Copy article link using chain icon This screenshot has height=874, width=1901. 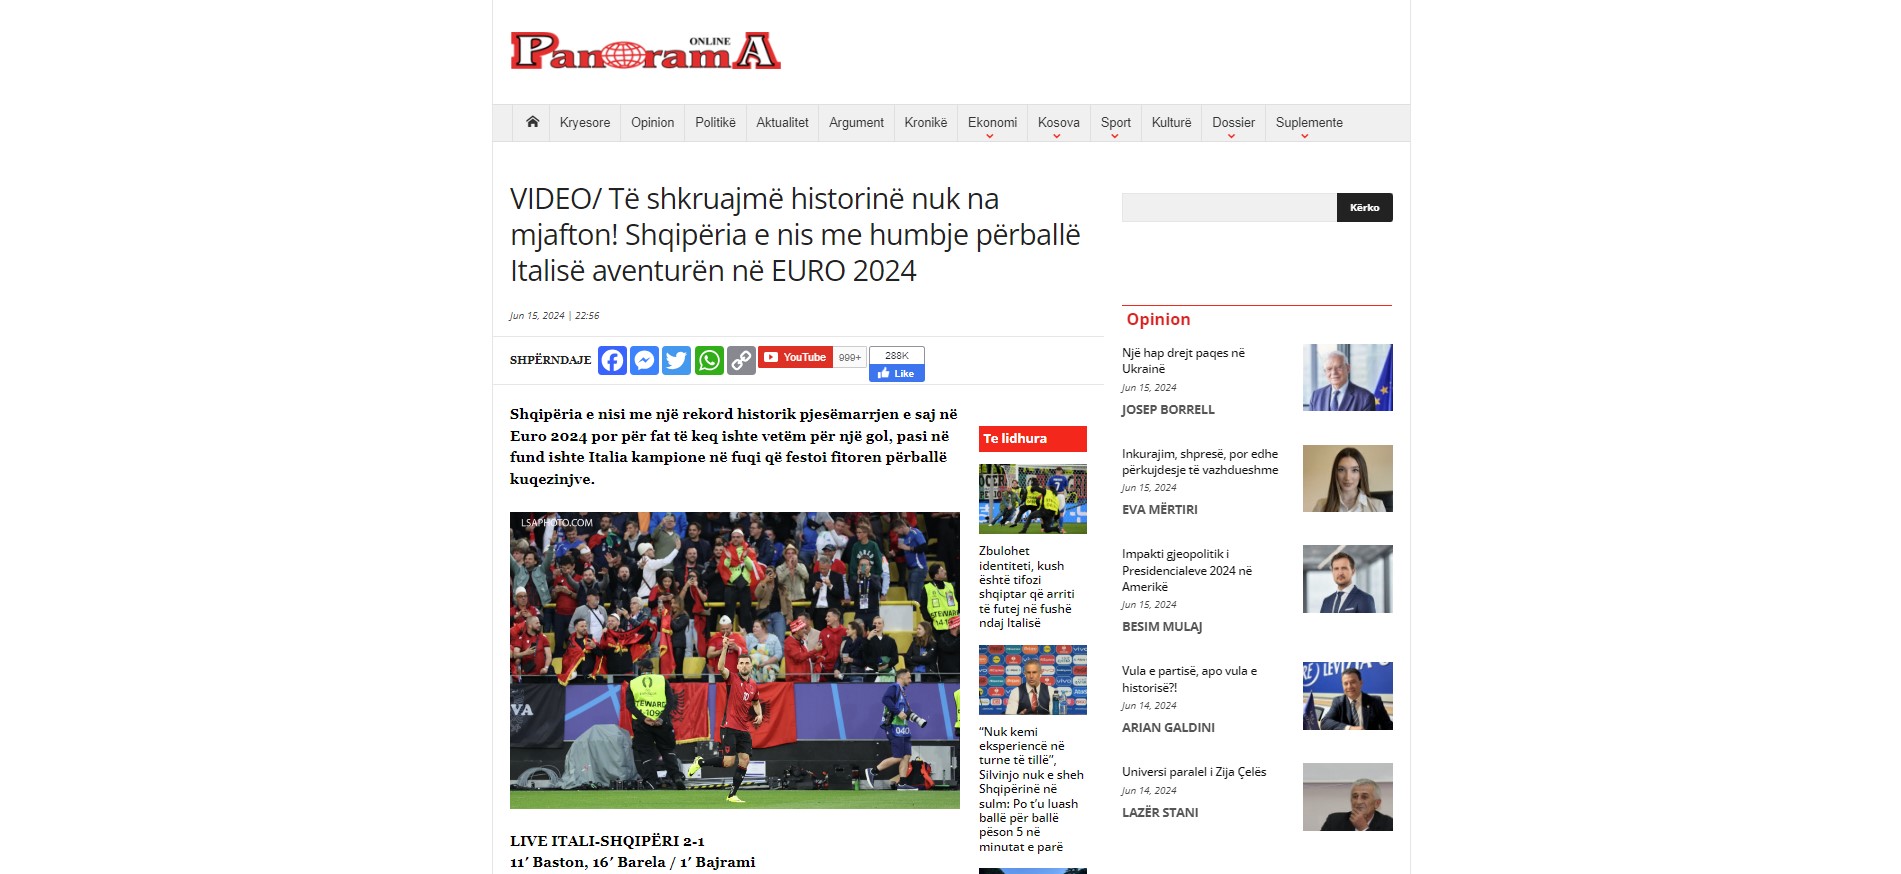coord(741,360)
